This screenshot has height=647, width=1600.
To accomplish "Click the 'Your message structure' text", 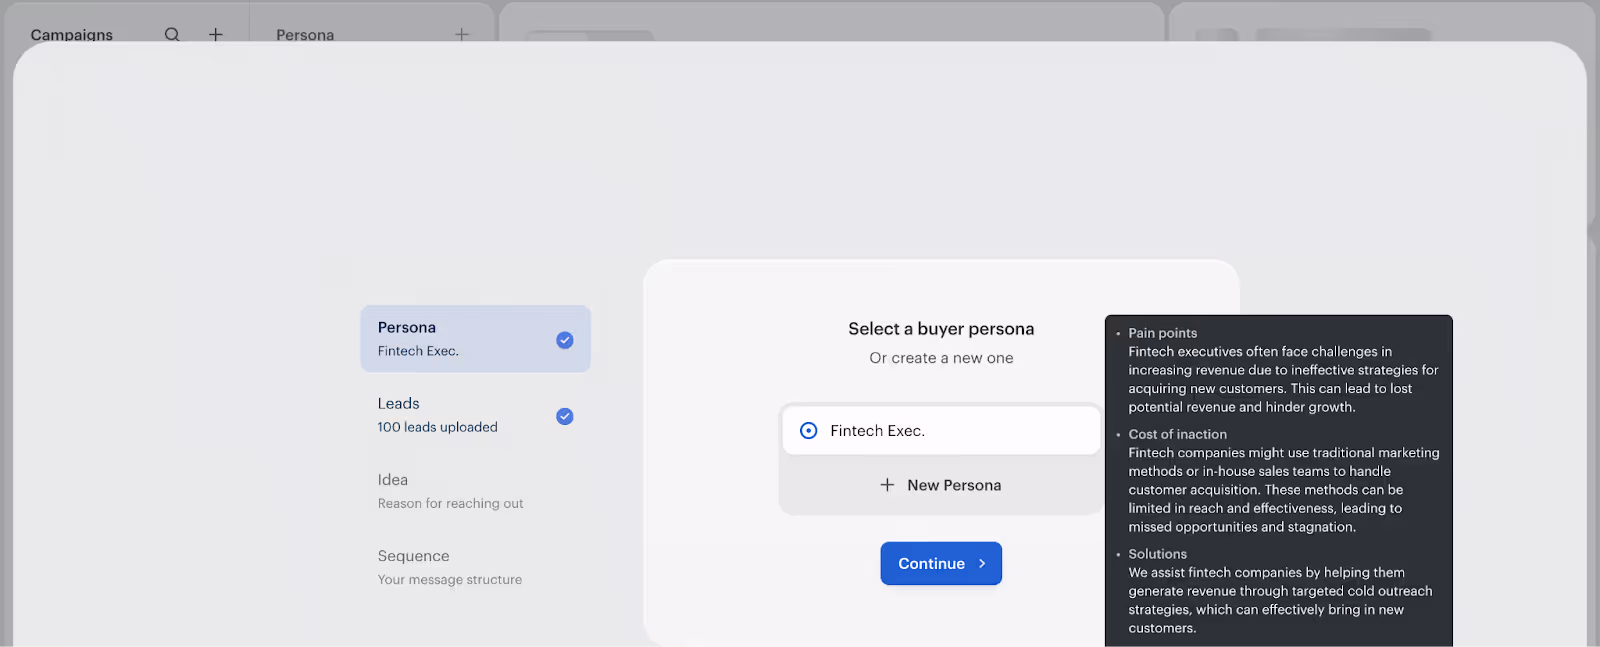I will [450, 579].
